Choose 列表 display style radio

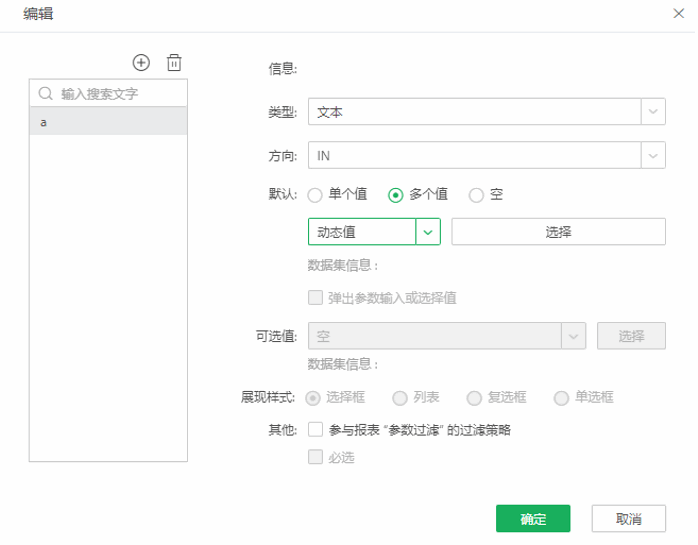click(400, 398)
